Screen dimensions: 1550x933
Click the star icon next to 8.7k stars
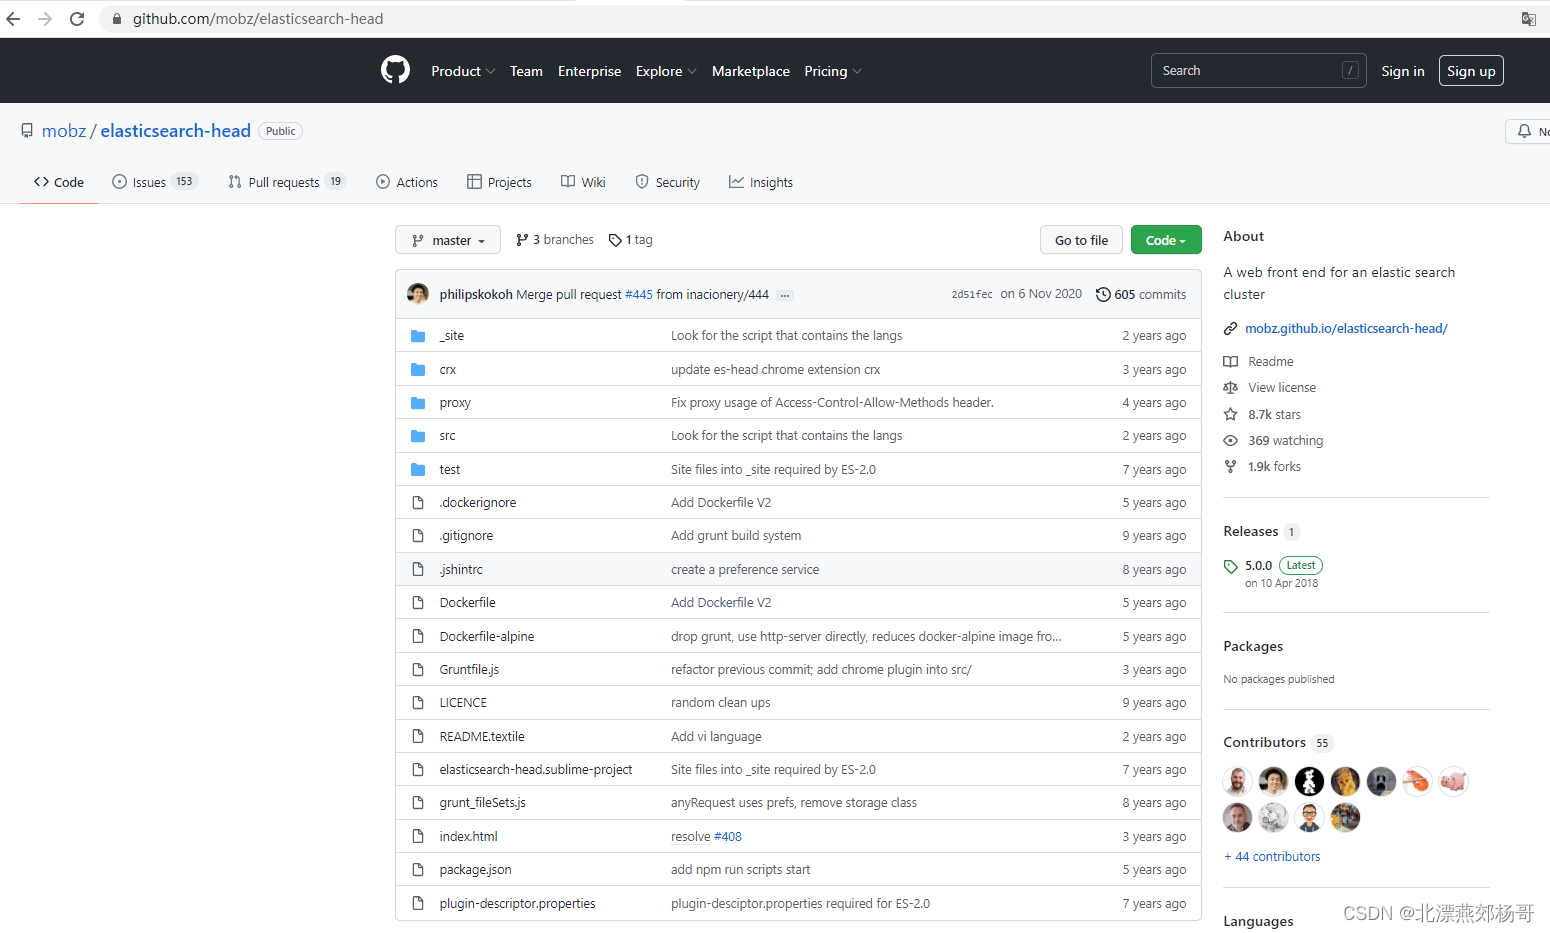pyautogui.click(x=1231, y=414)
